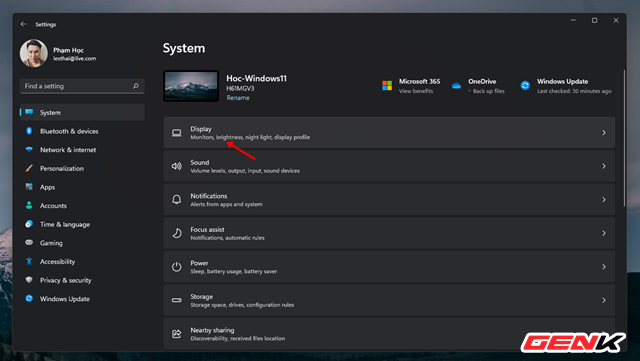
Task: Click the lexthai@live.com account email
Action: [x=74, y=58]
